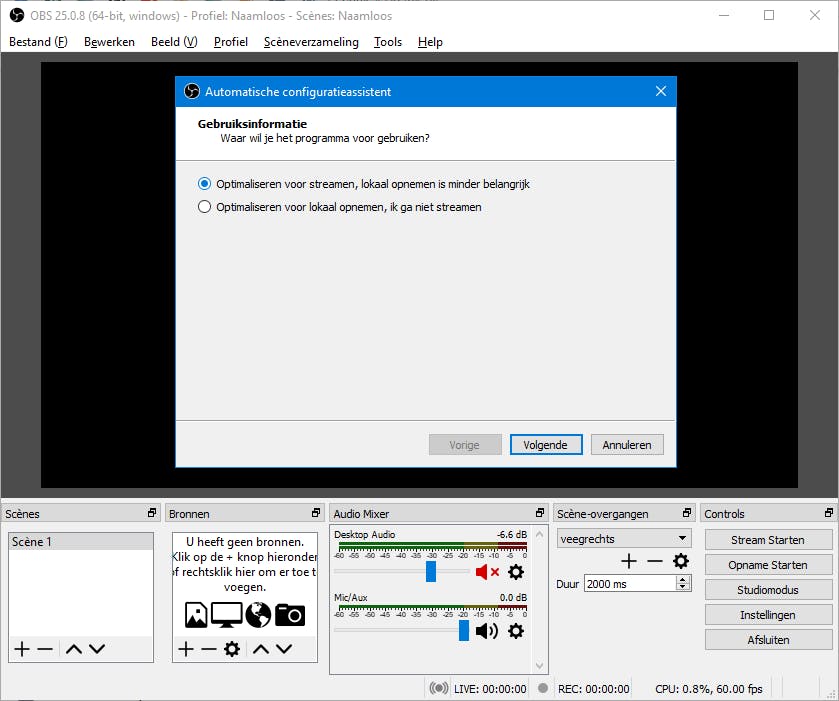This screenshot has height=701, width=839.
Task: Open the Beeld menu
Action: (x=174, y=42)
